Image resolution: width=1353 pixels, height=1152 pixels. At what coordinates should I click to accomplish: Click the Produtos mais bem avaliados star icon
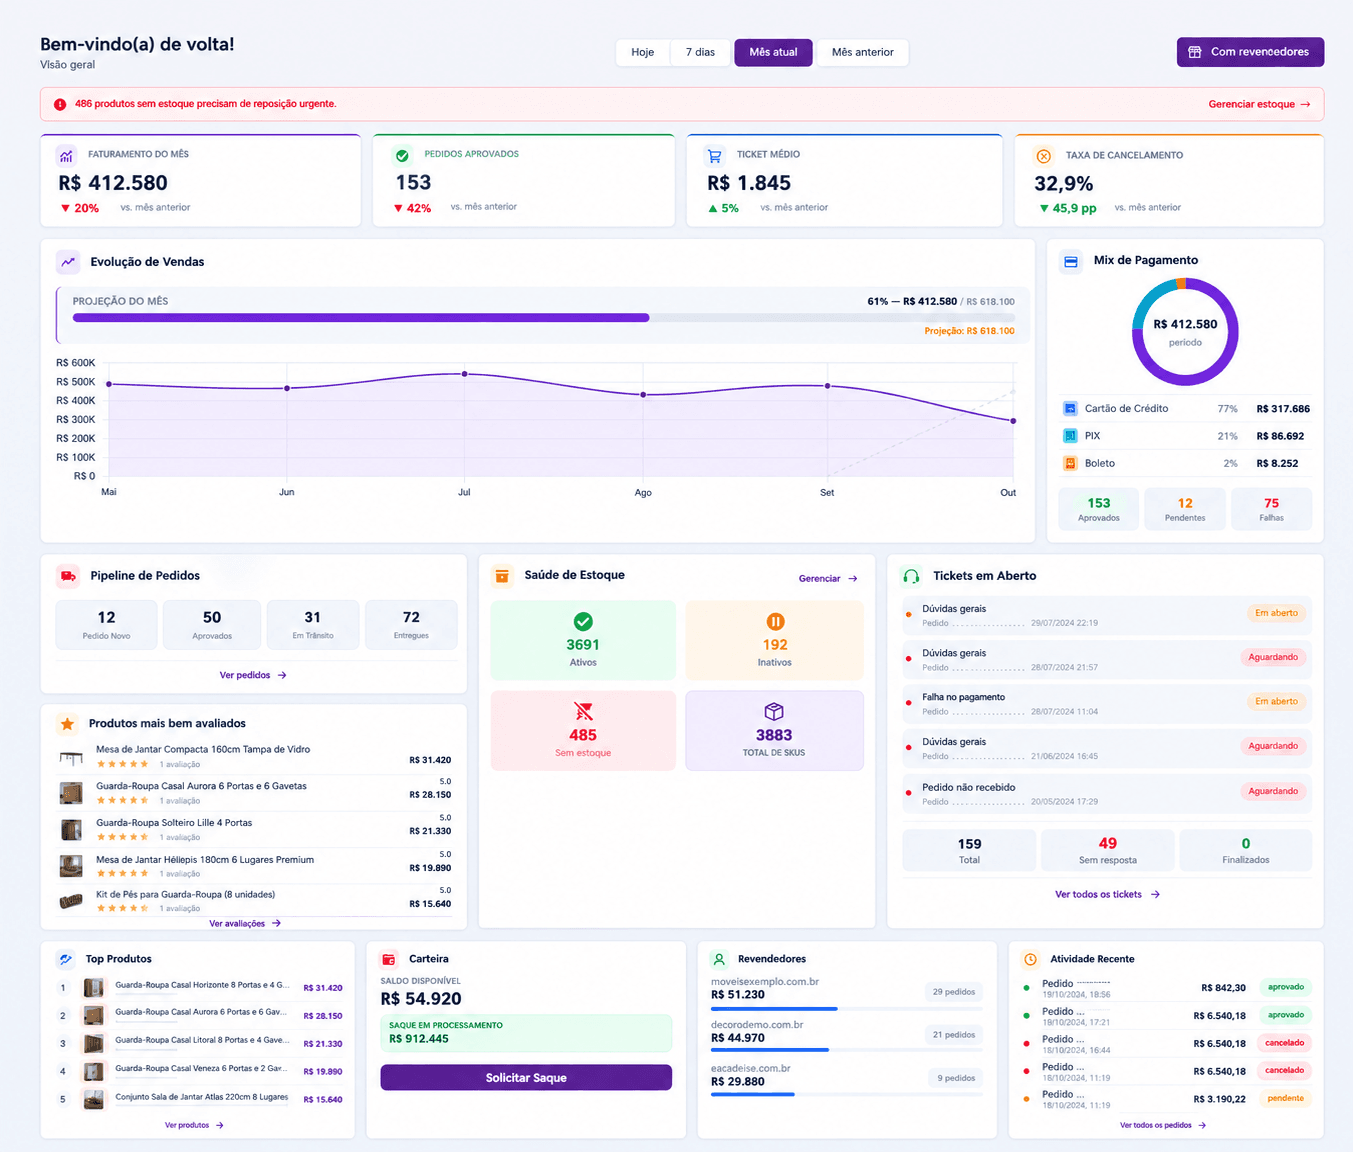pyautogui.click(x=67, y=723)
